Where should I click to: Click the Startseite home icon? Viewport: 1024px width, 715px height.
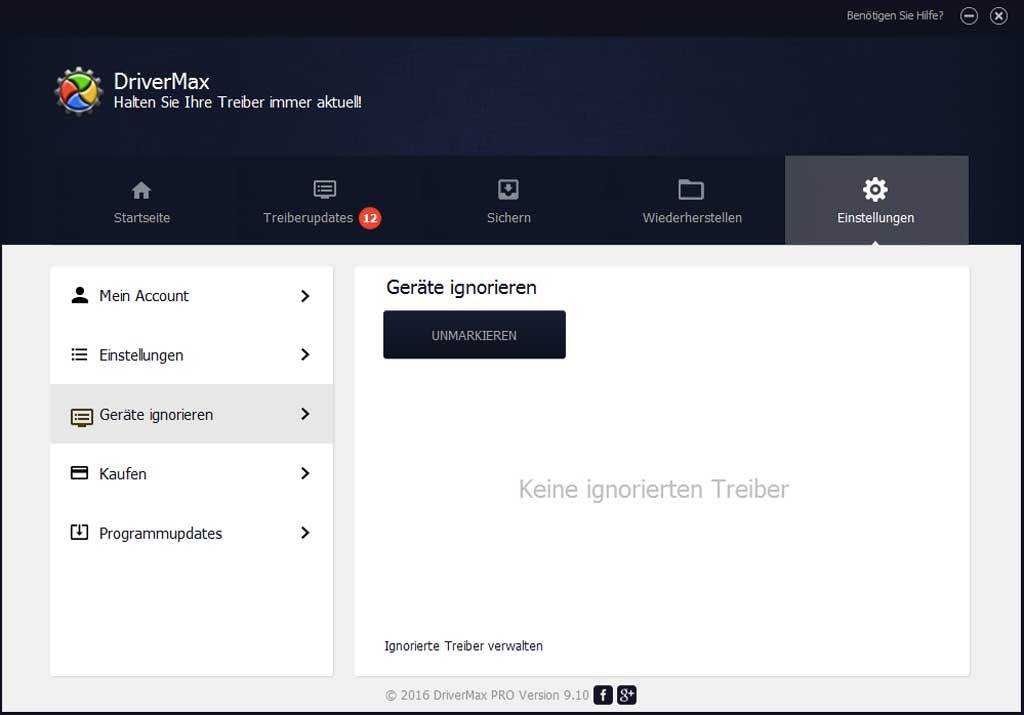tap(141, 191)
